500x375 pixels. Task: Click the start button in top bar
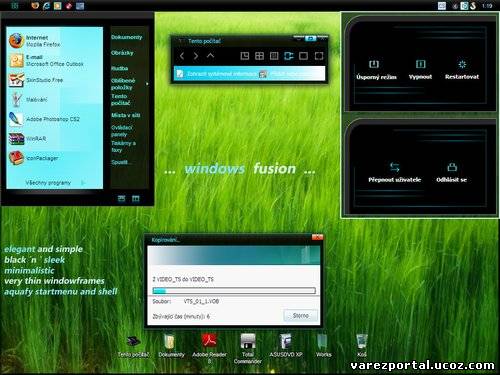tap(15, 5)
